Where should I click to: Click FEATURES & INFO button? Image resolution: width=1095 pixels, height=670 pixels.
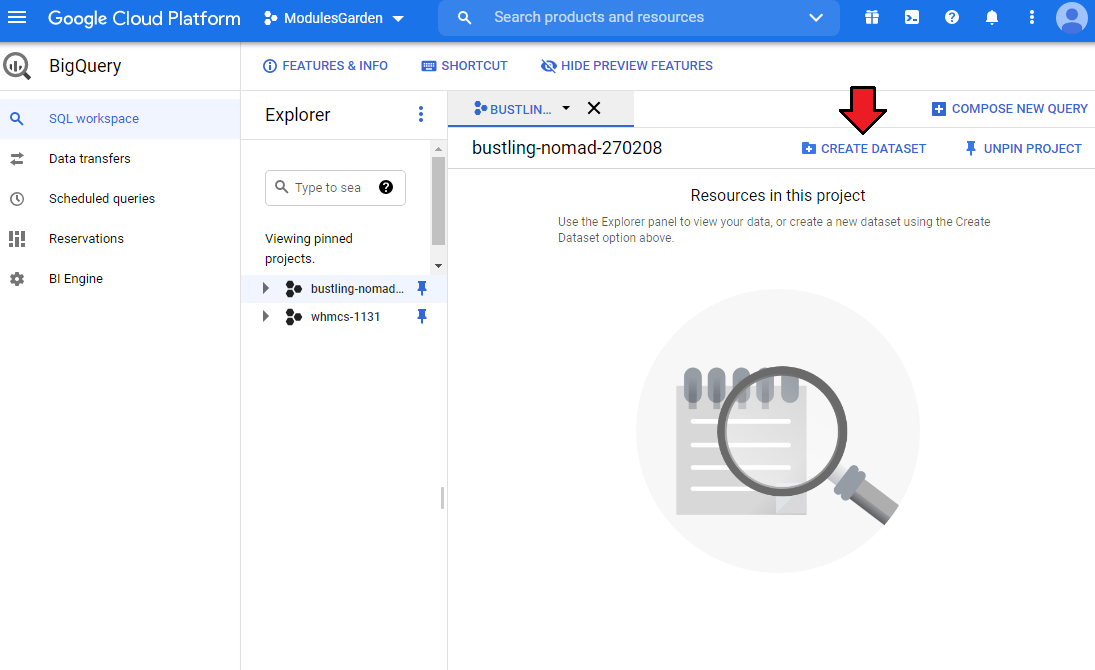click(x=325, y=66)
